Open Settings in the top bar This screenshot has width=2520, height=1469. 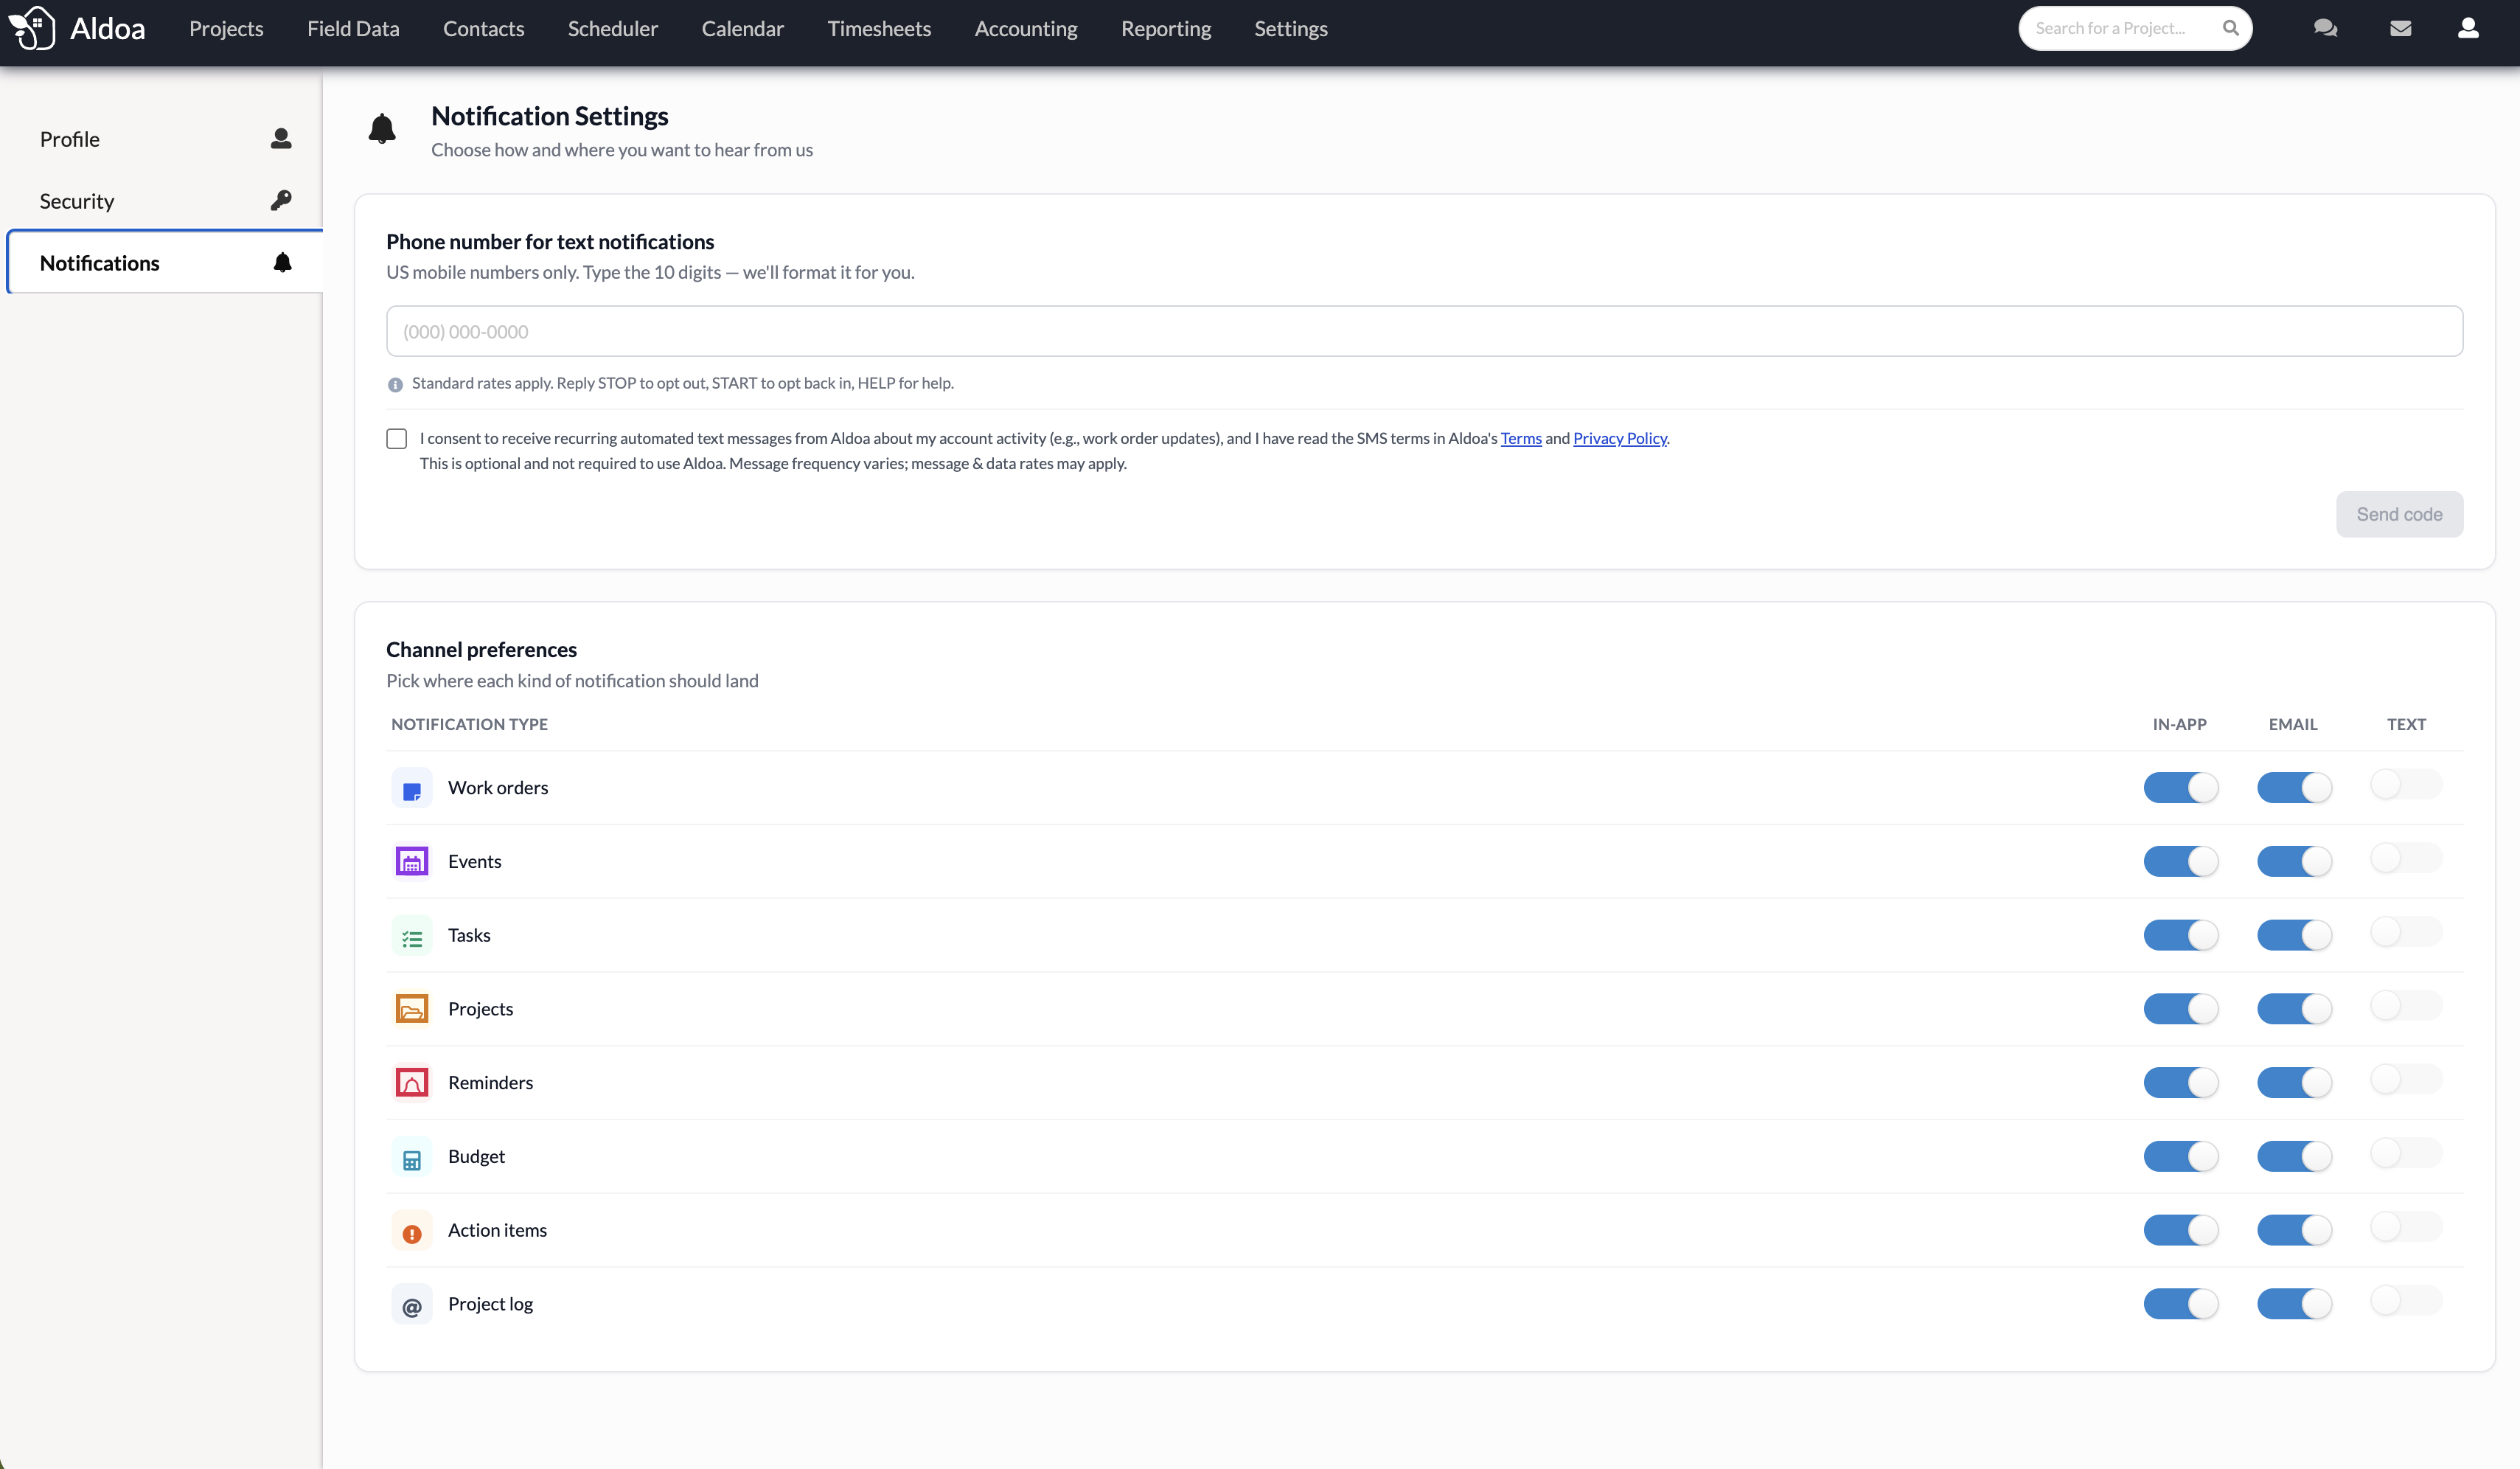tap(1291, 29)
